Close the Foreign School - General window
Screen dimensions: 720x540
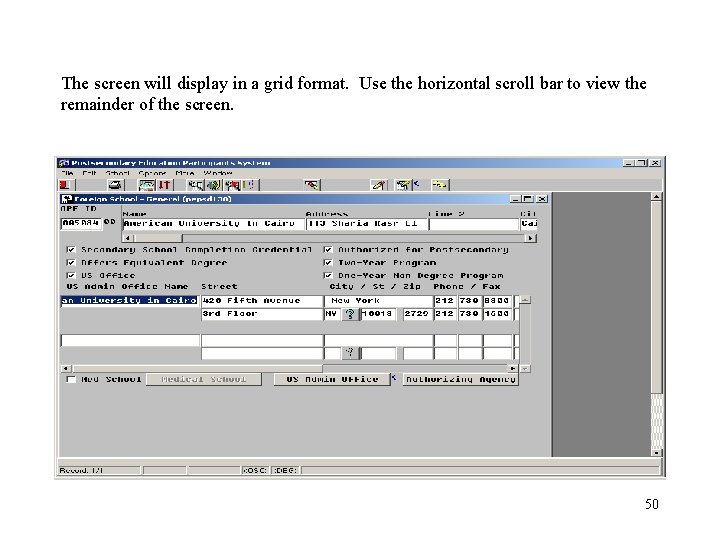click(x=542, y=199)
